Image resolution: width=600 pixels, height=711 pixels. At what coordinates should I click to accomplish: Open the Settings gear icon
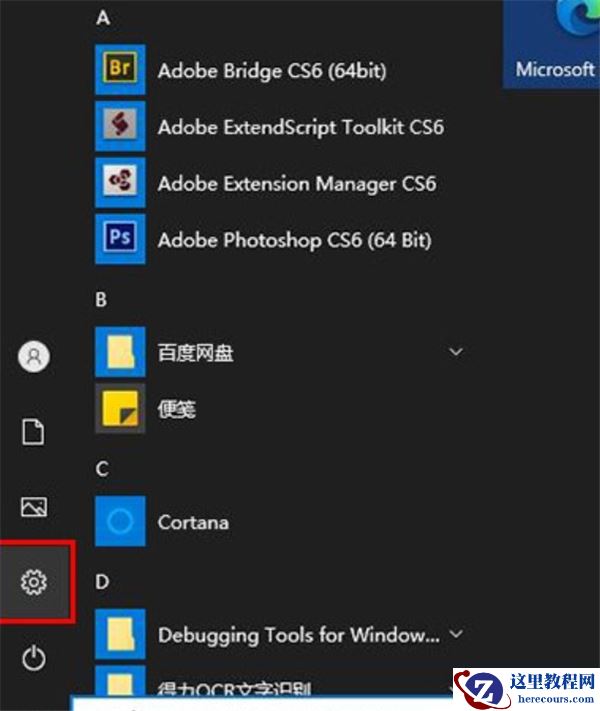[x=34, y=582]
